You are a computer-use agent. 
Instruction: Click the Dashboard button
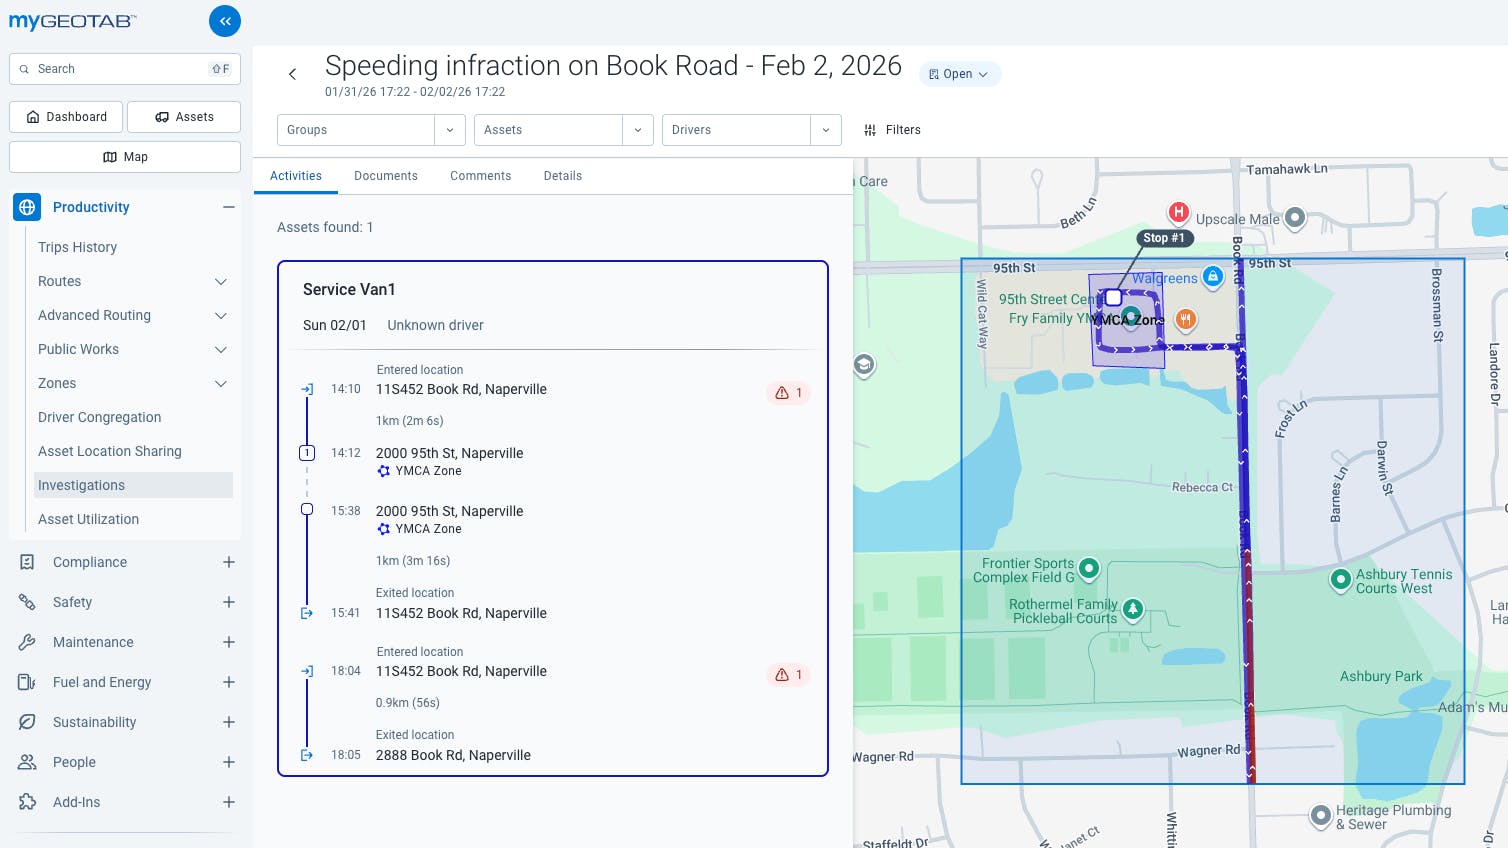(66, 117)
